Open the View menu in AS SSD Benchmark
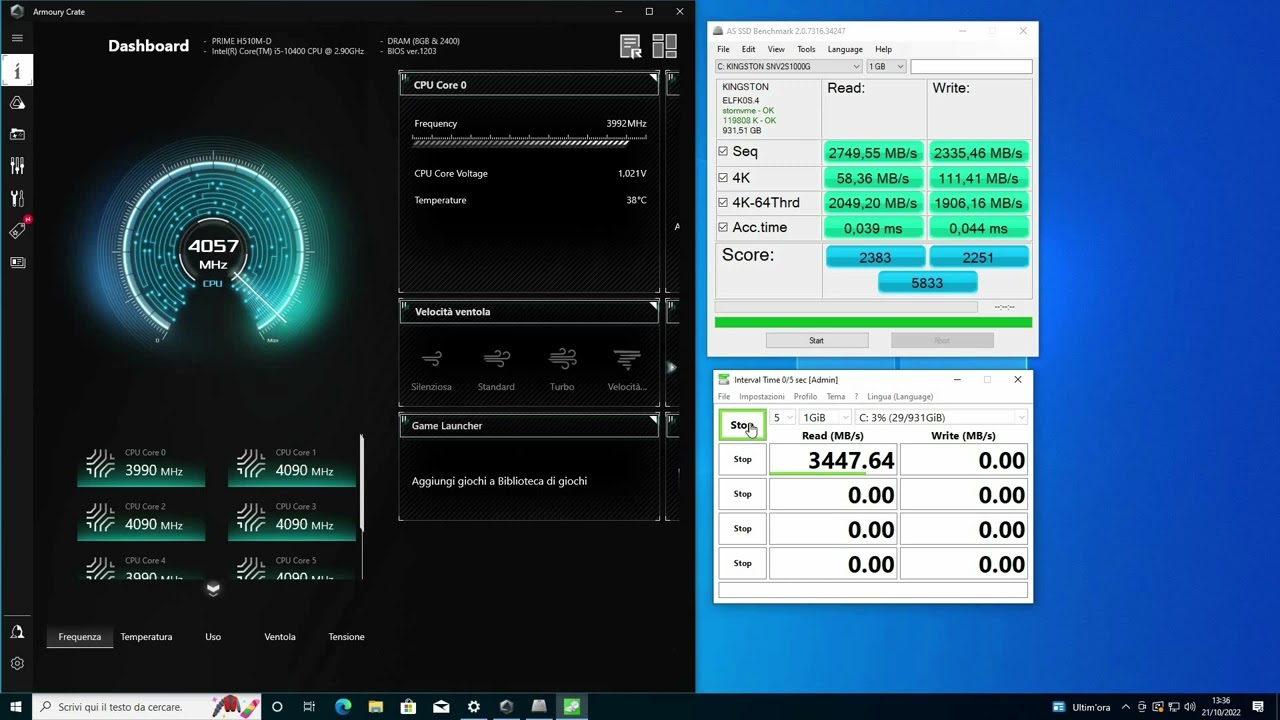The width and height of the screenshot is (1280, 720). 776,49
